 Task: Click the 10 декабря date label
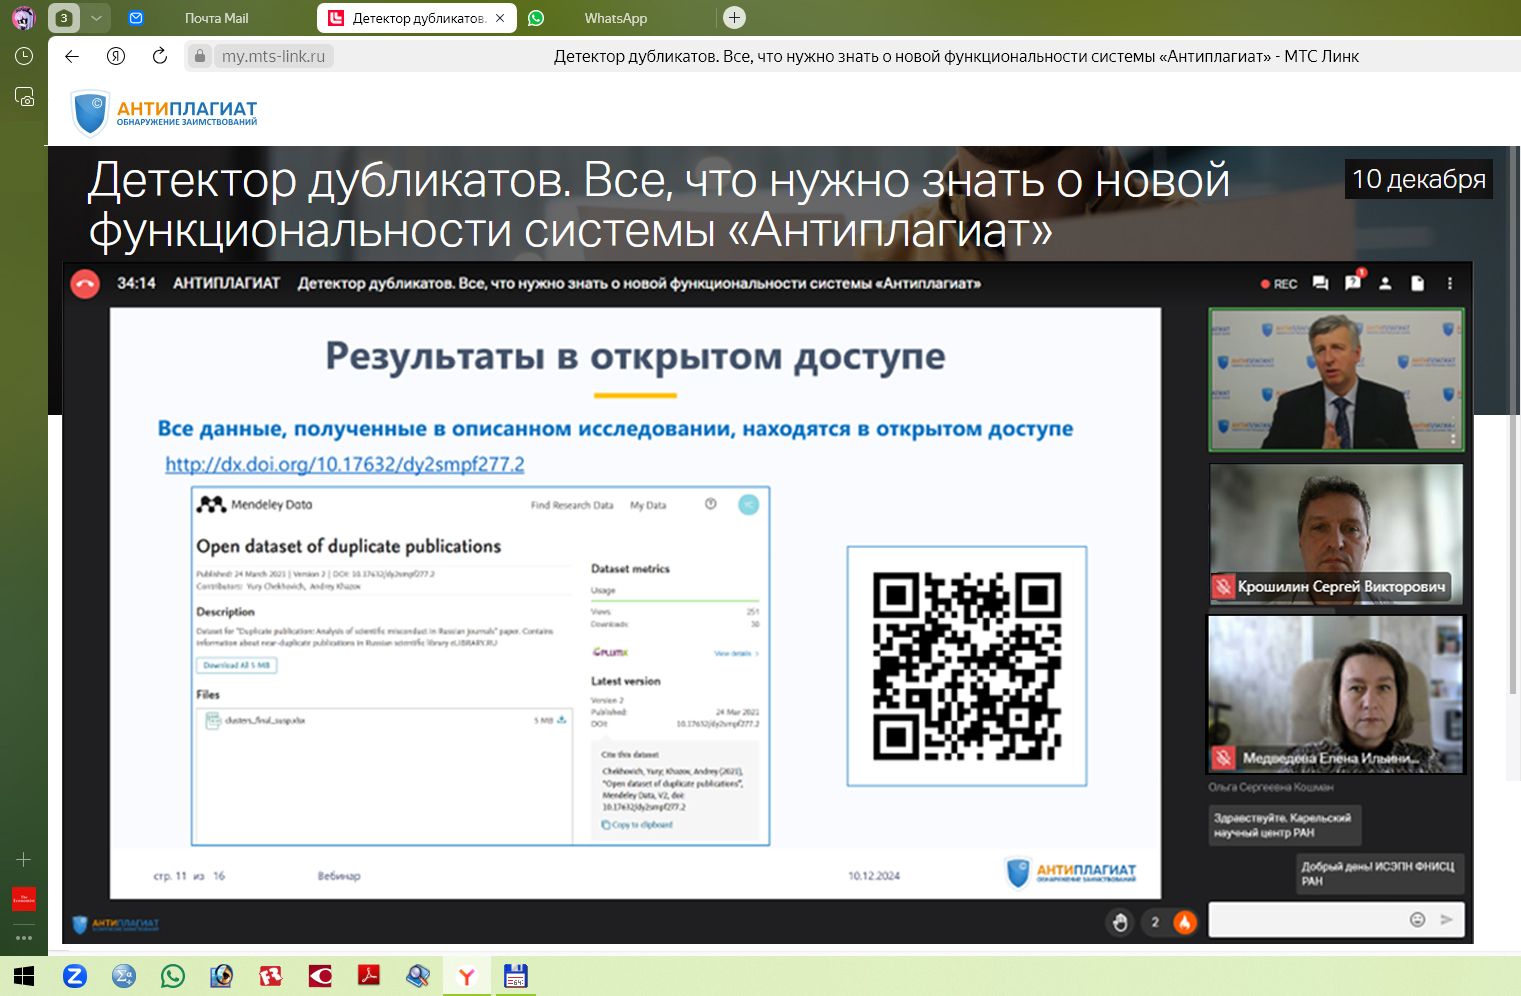pos(1419,179)
